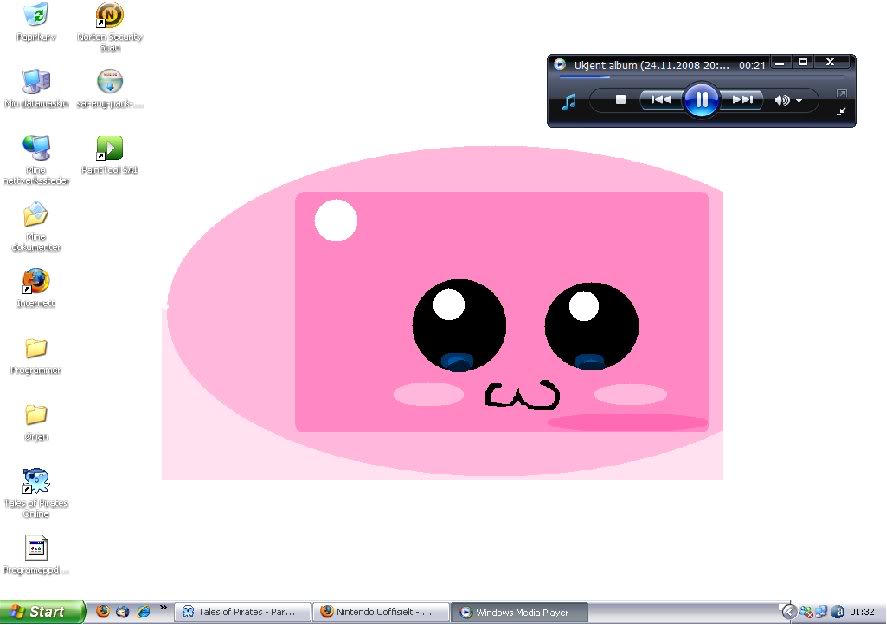Viewport: 887px width, 625px height.
Task: Open Min datamaskin desktop icon
Action: pos(36,82)
